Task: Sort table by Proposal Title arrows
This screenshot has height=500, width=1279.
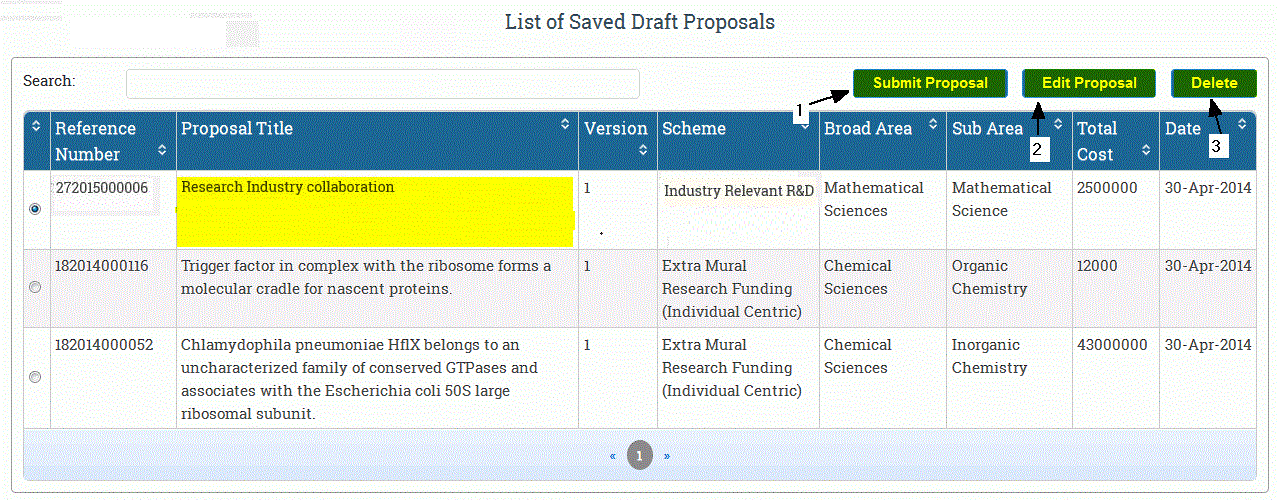Action: (x=565, y=125)
